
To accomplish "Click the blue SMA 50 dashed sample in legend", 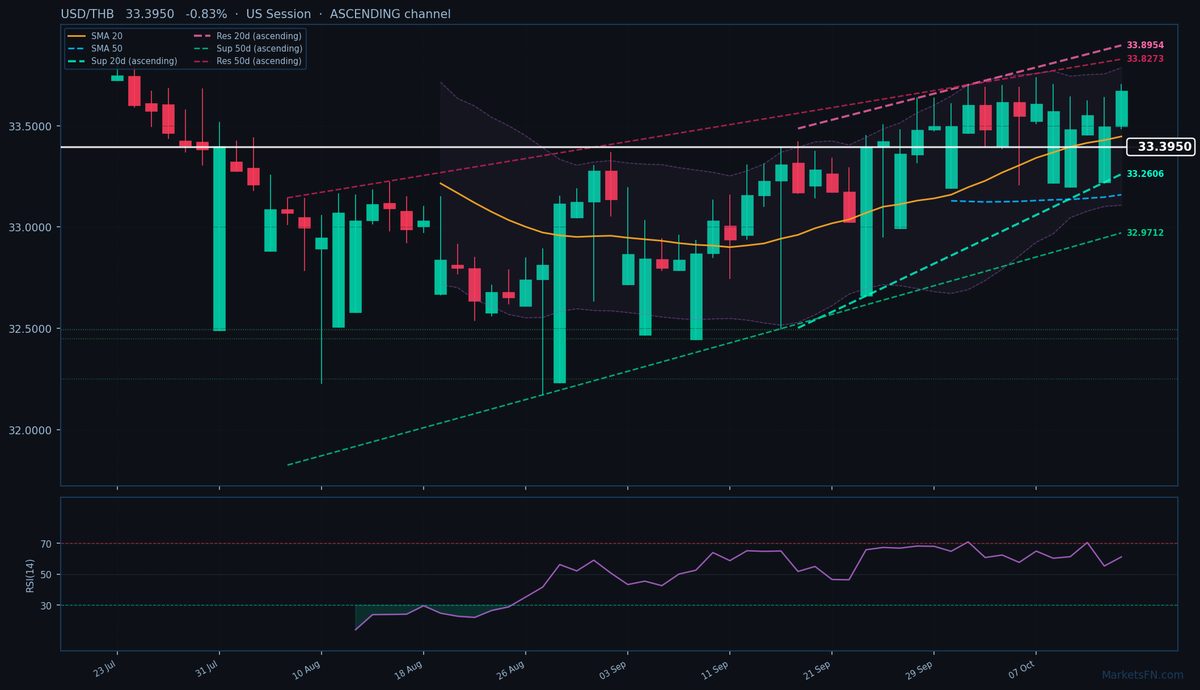I will 76,49.
